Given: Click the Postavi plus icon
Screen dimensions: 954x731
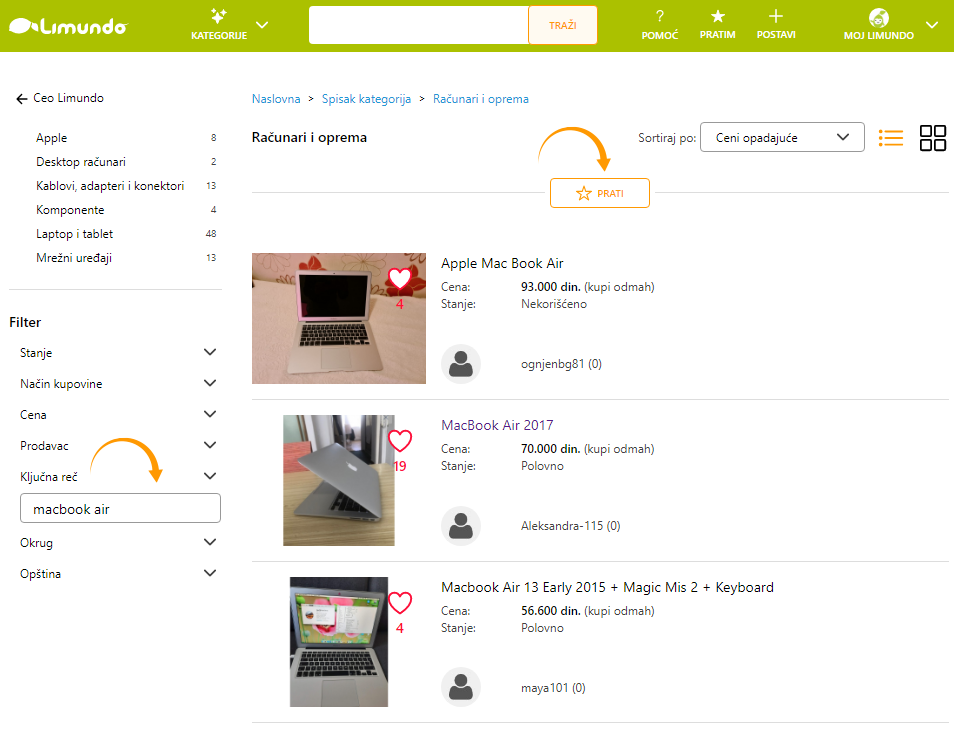Looking at the screenshot, I should point(776,16).
